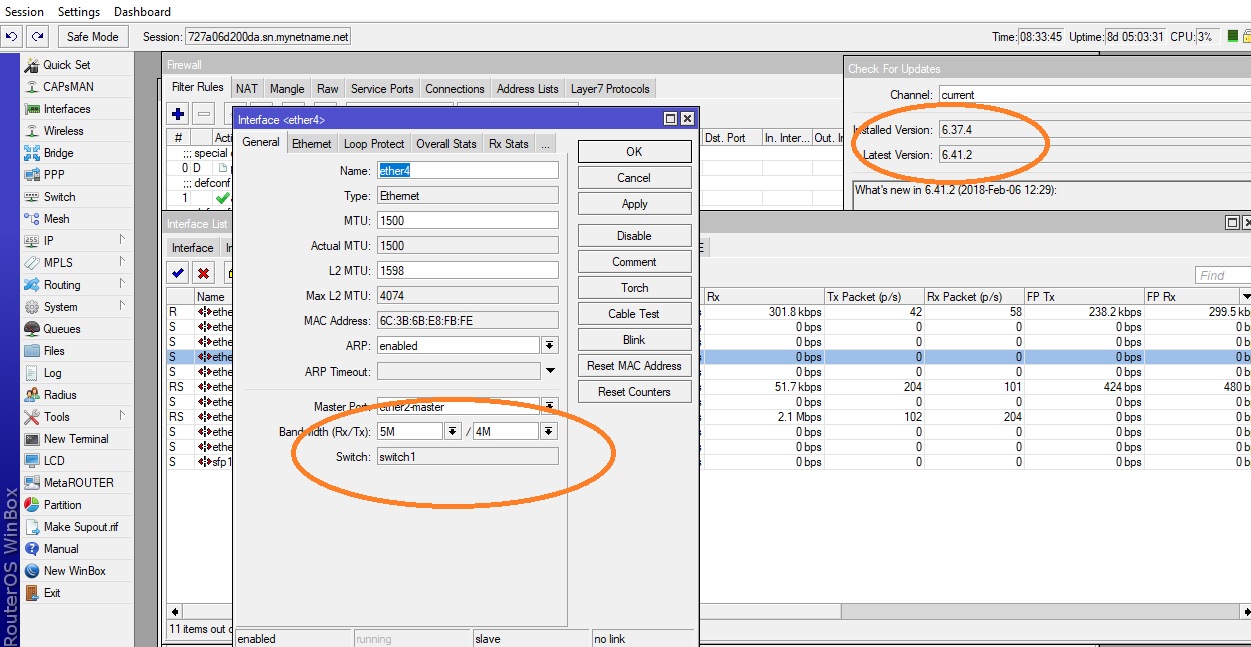The height and width of the screenshot is (647, 1251).
Task: Click the Torch button
Action: point(634,288)
